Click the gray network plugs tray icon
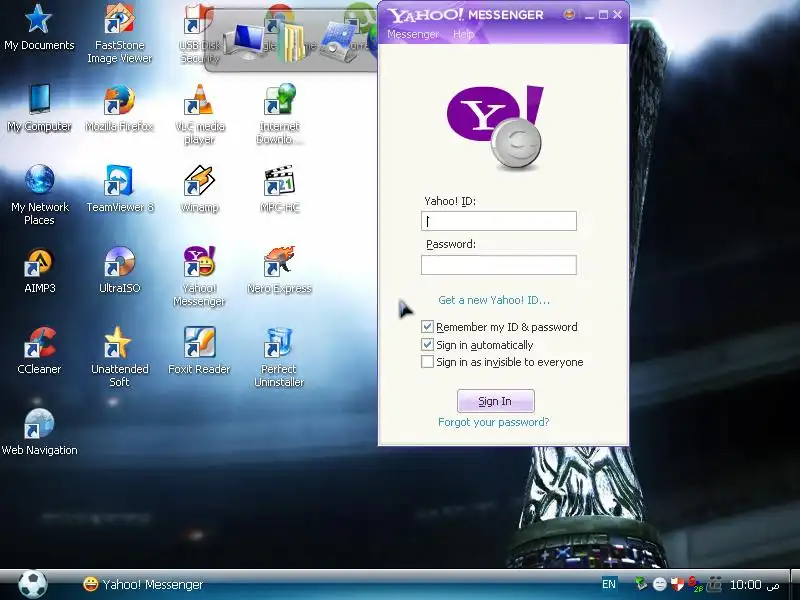Screen dimensions: 800x600 coord(714,584)
